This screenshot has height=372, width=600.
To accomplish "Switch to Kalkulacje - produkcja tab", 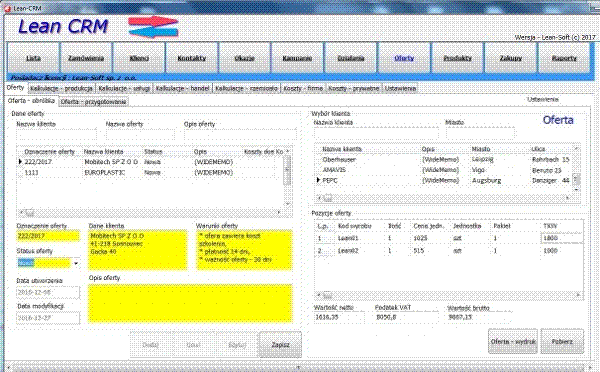I will tap(61, 88).
